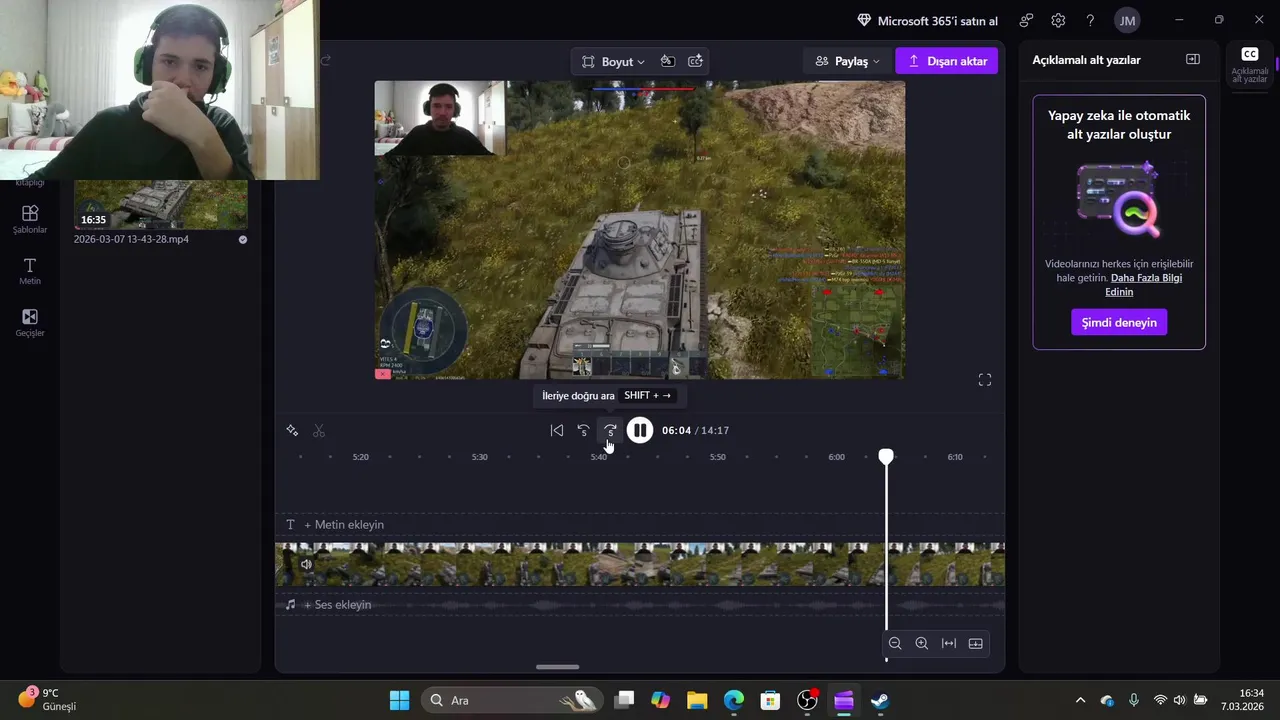Click the 6:10 mark on timeline ruler
Screen dimensions: 1280x720
pyautogui.click(x=955, y=457)
